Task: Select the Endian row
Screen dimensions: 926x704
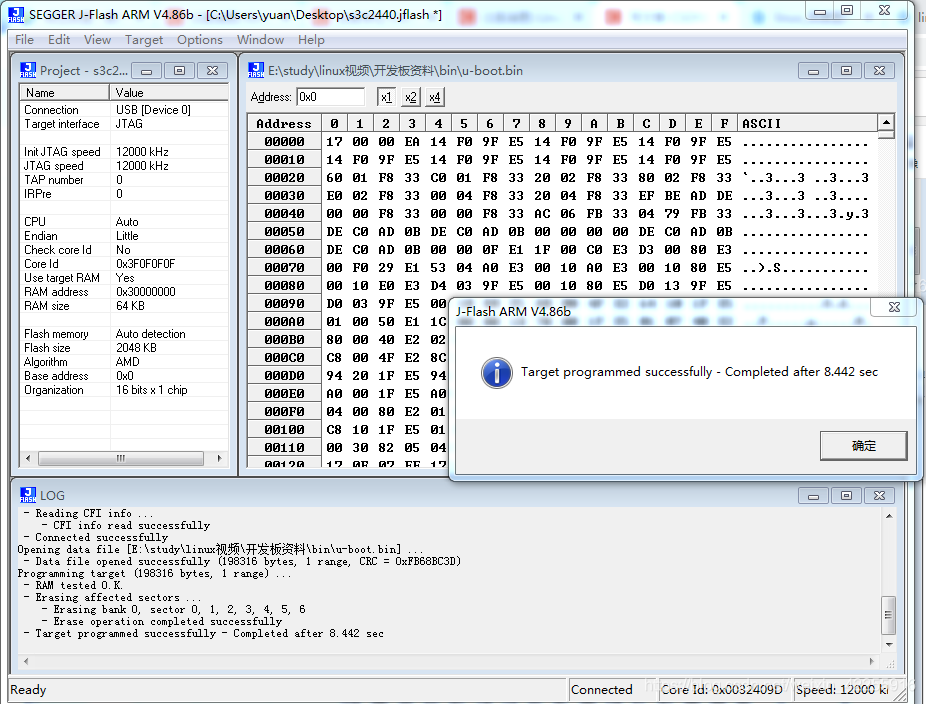Action: (x=124, y=236)
